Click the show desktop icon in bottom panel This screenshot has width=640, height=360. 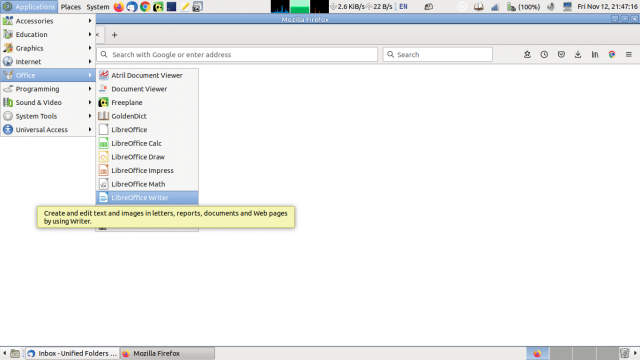pyautogui.click(x=15, y=353)
